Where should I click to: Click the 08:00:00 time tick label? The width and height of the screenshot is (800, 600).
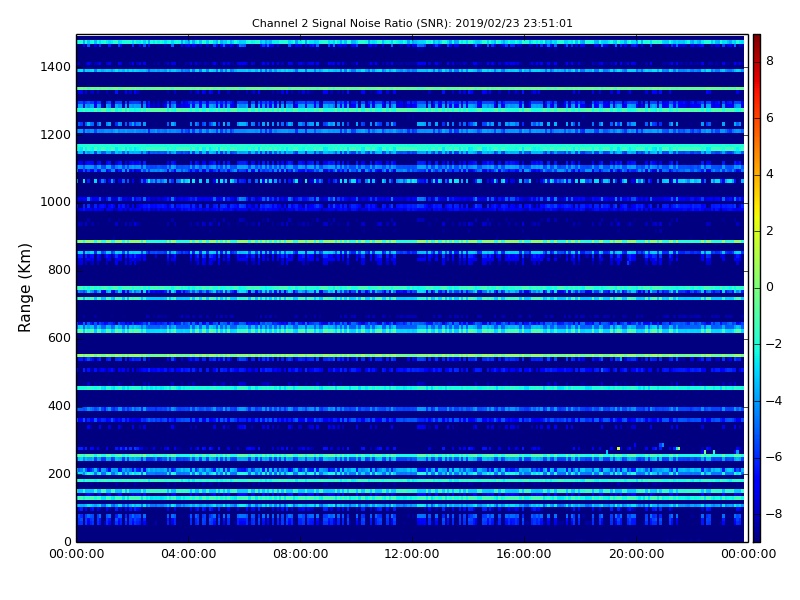point(300,553)
